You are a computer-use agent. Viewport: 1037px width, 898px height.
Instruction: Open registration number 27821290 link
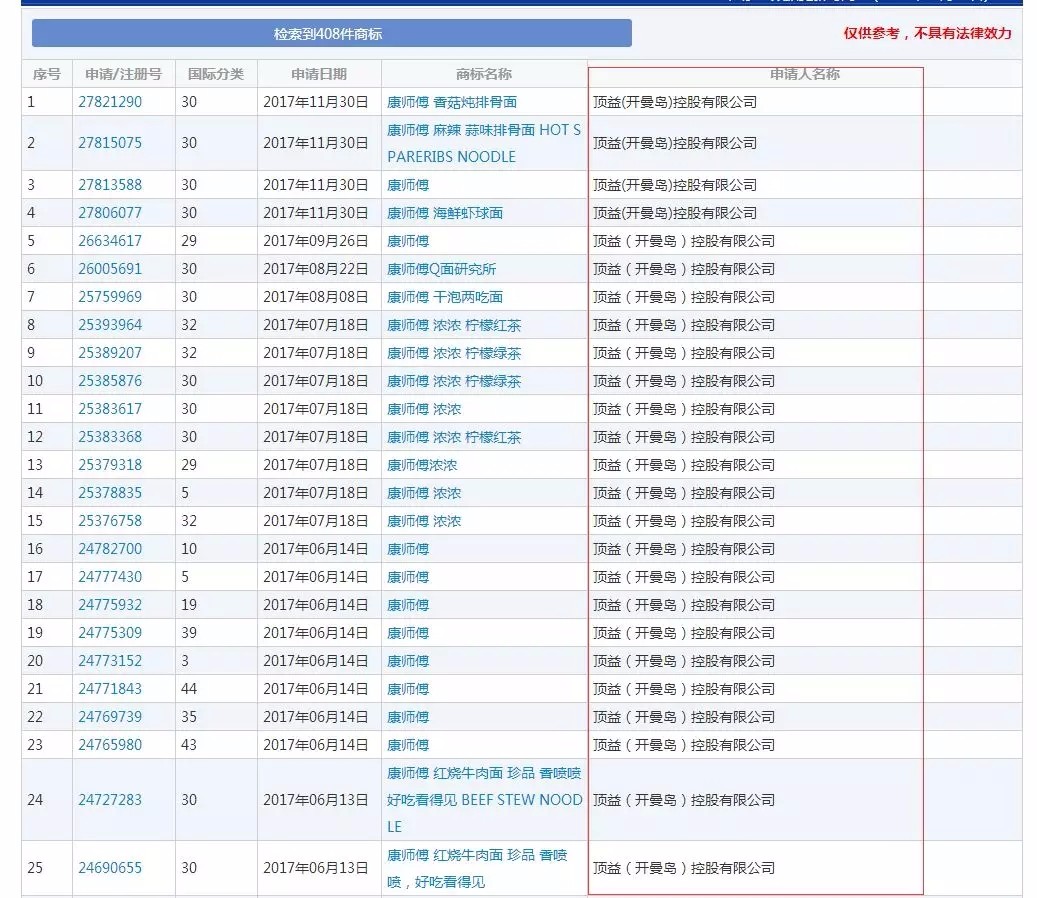[110, 102]
